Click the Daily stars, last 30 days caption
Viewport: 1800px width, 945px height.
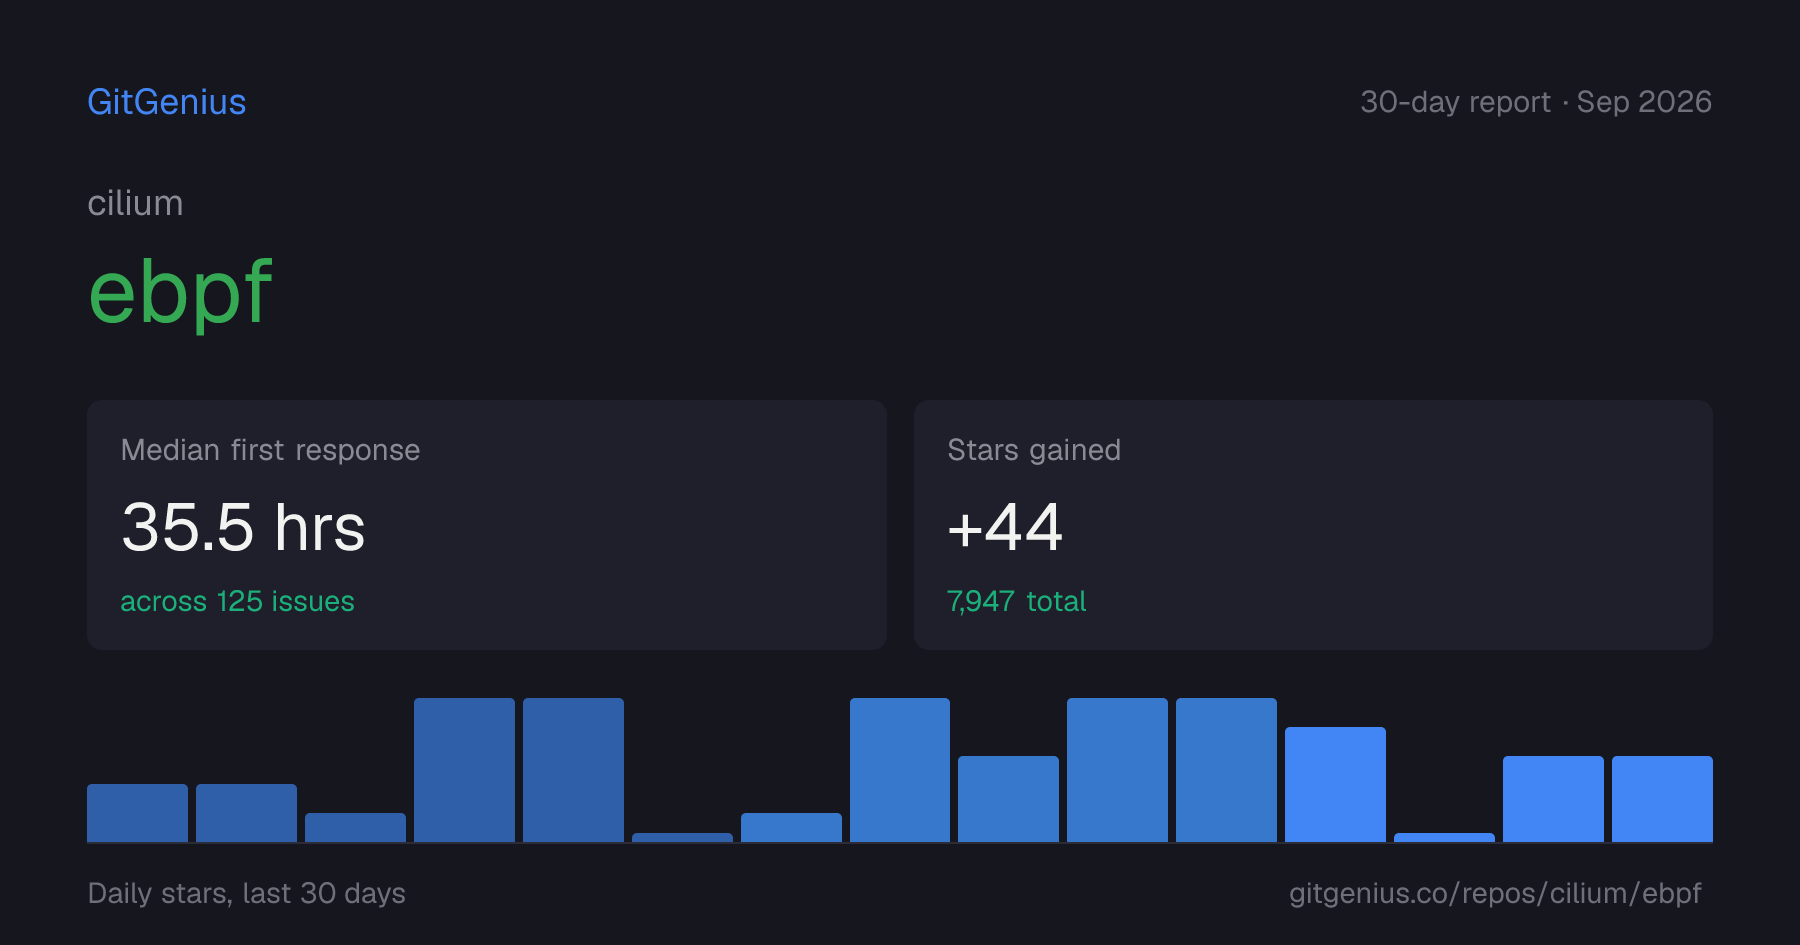(x=246, y=893)
